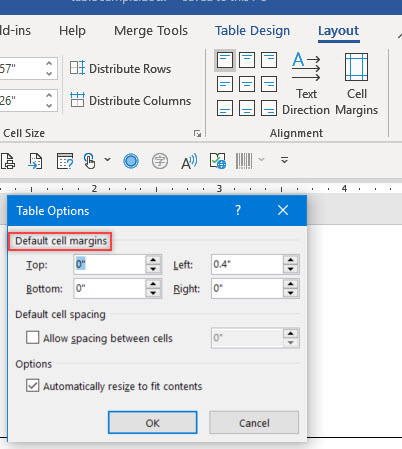Image resolution: width=402 pixels, height=449 pixels.
Task: Increase the Bottom margin value
Action: pos(153,284)
